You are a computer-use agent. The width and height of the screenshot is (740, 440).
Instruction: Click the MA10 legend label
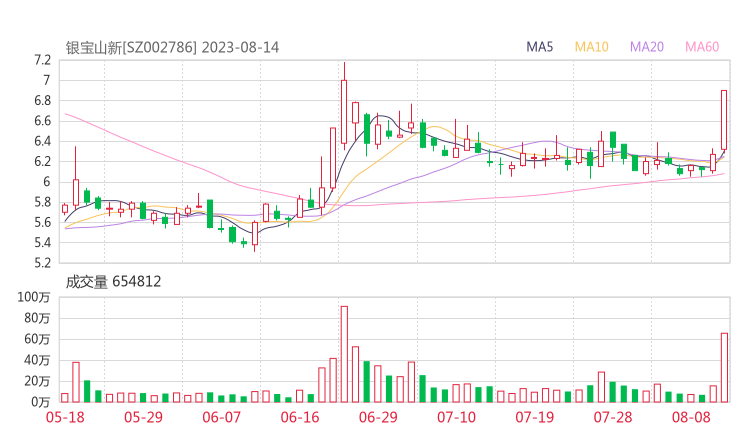point(591,47)
